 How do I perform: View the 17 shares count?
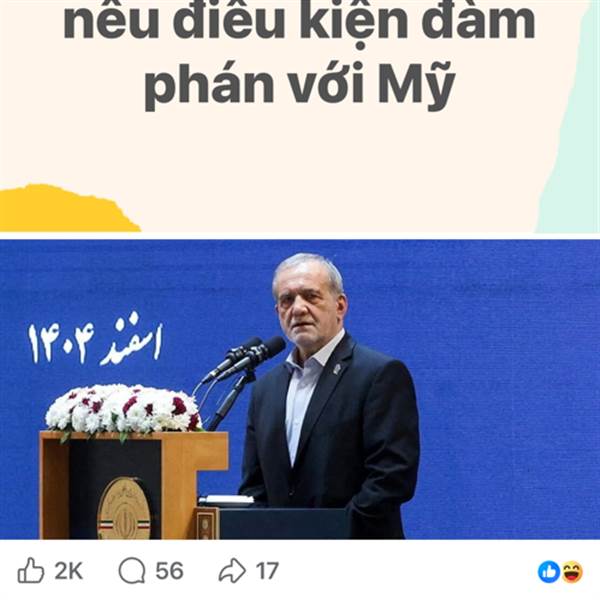coord(267,571)
